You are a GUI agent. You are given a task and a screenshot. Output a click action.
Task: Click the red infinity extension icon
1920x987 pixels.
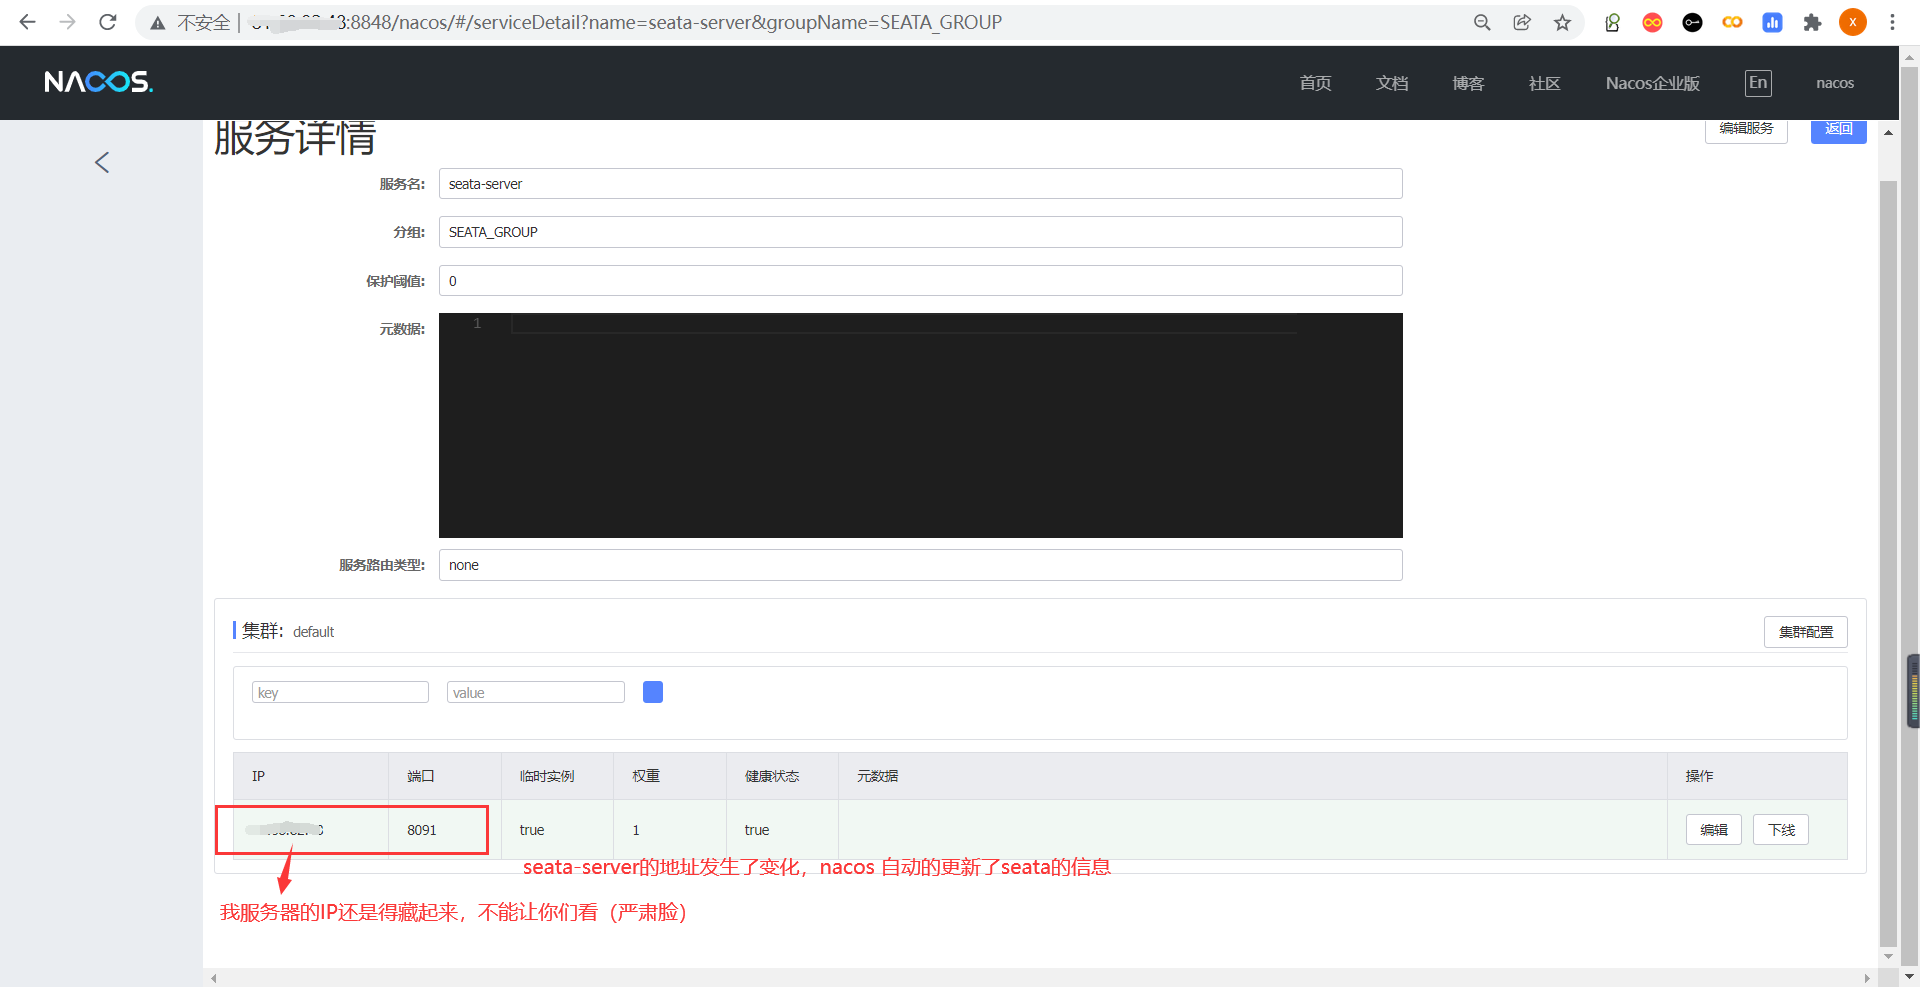click(1652, 22)
